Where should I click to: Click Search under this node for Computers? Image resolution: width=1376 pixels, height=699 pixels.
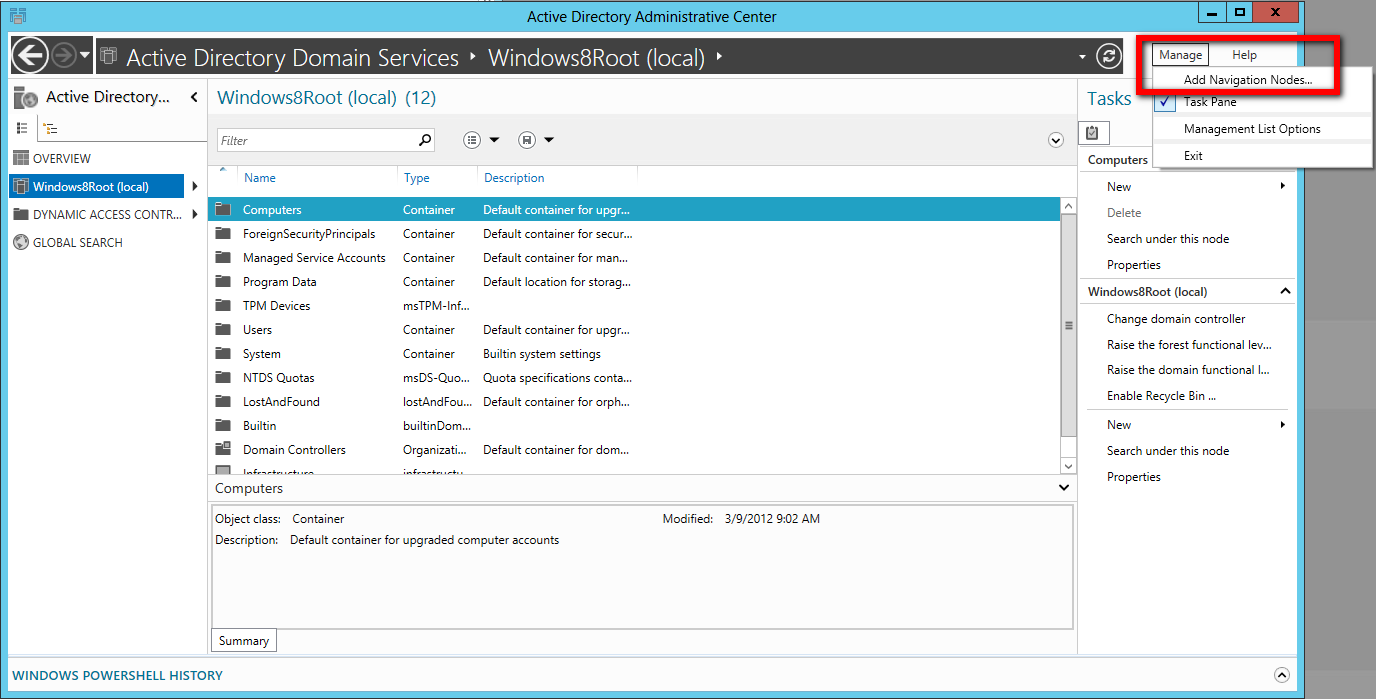click(x=1168, y=239)
